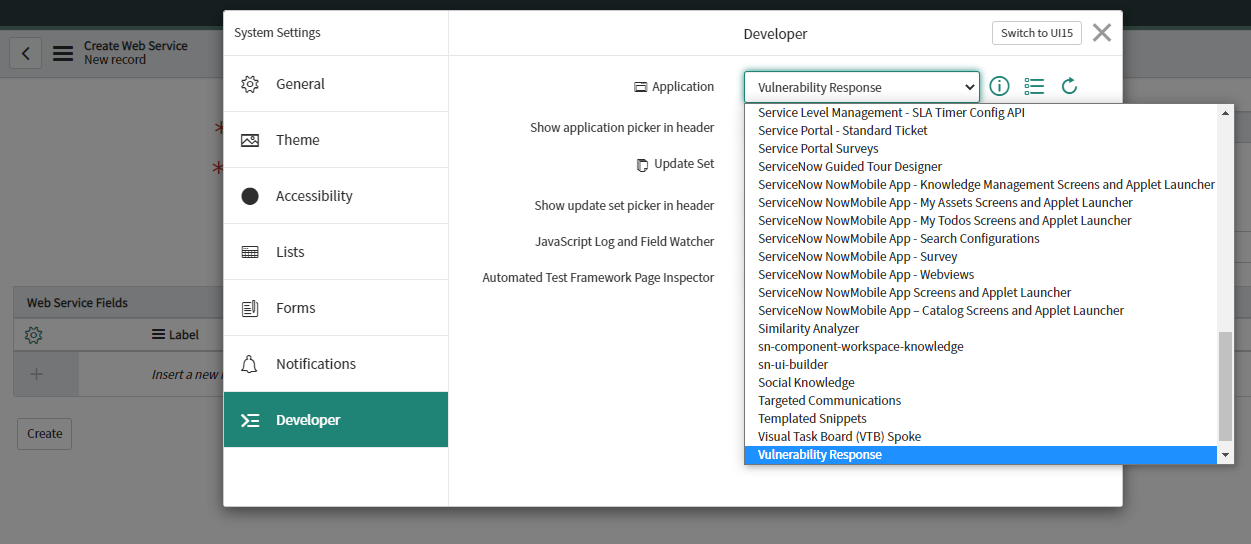Select NowMobile App – Catalog Screens option
1251x544 pixels.
point(982,310)
